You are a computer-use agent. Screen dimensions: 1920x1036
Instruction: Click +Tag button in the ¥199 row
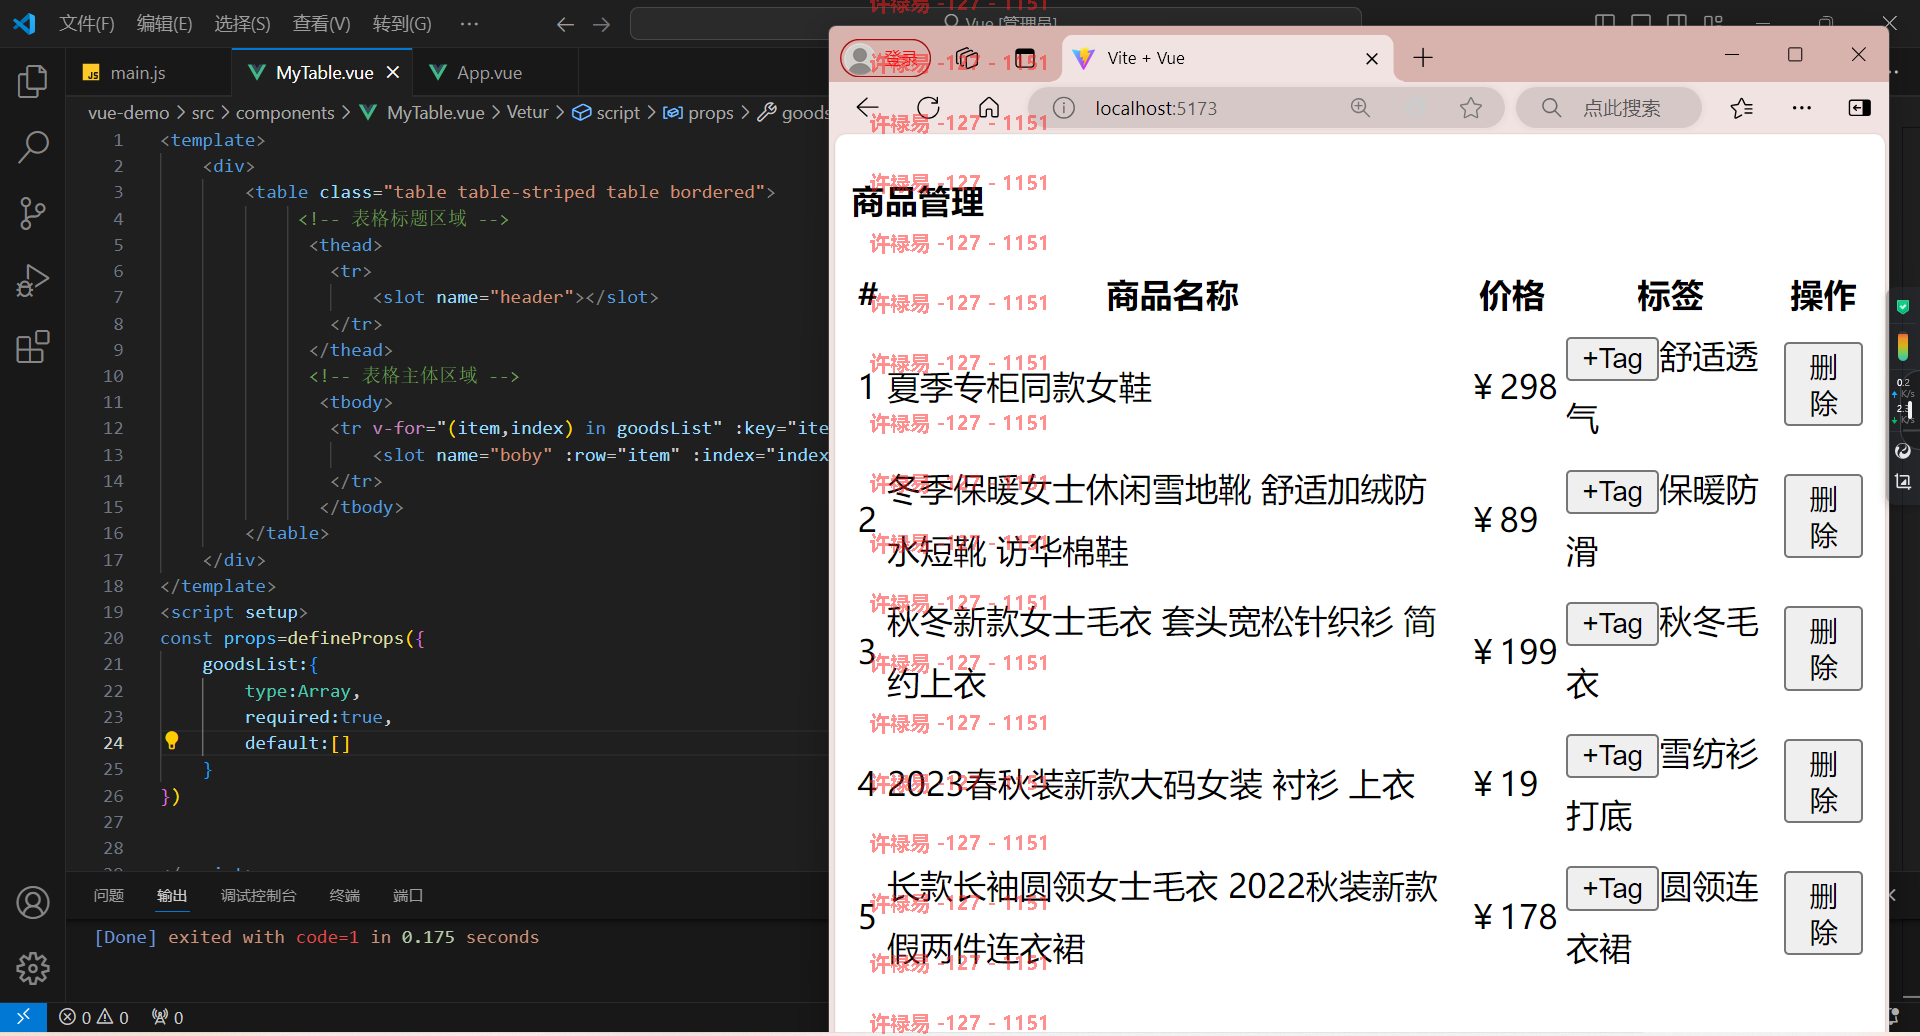(x=1612, y=624)
